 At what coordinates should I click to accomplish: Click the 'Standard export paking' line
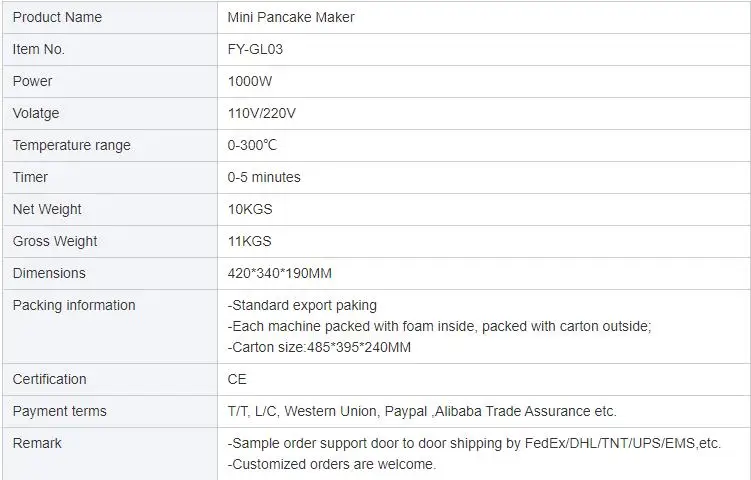(x=303, y=305)
